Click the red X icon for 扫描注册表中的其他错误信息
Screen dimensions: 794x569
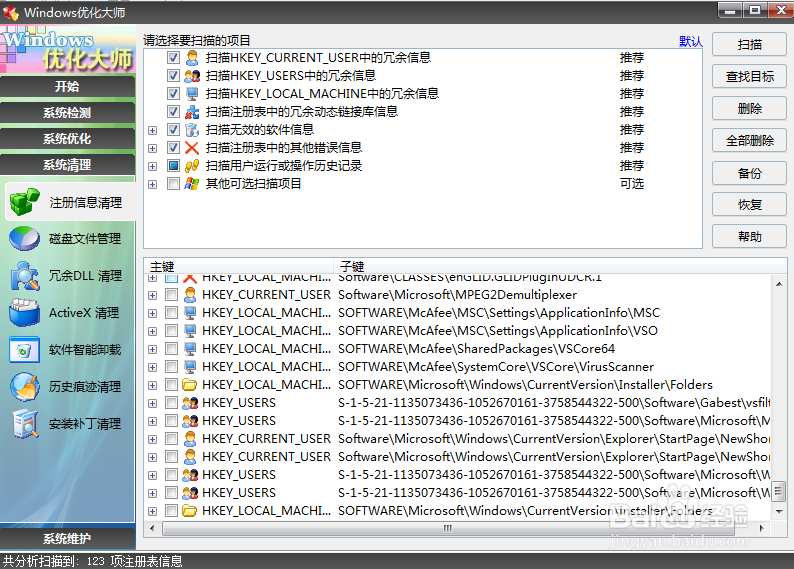pyautogui.click(x=192, y=148)
